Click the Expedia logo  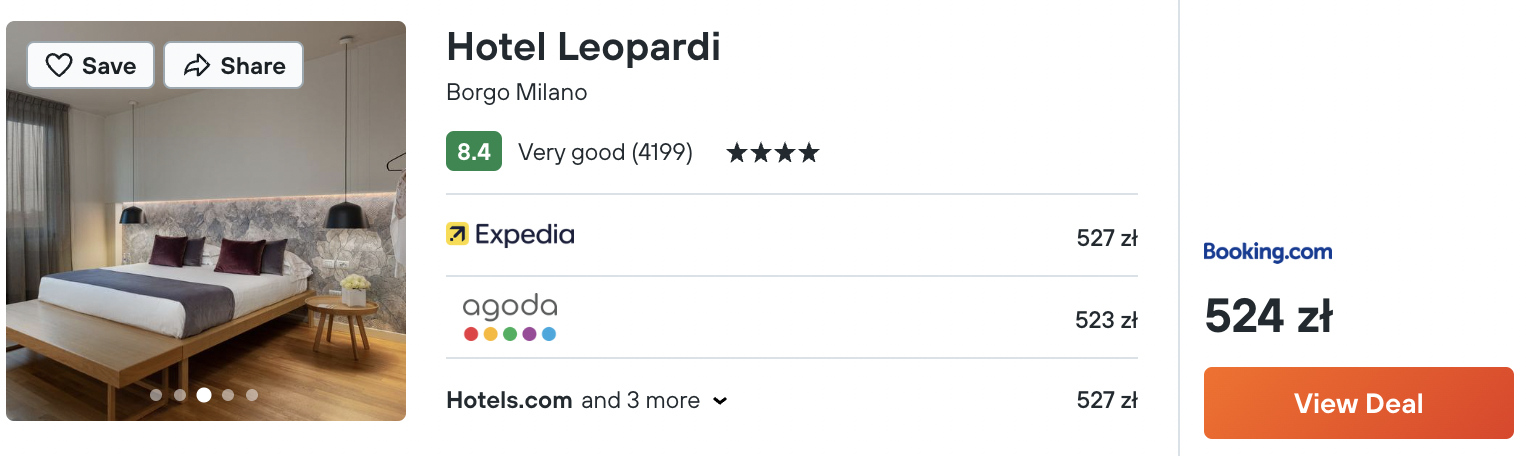(x=510, y=235)
